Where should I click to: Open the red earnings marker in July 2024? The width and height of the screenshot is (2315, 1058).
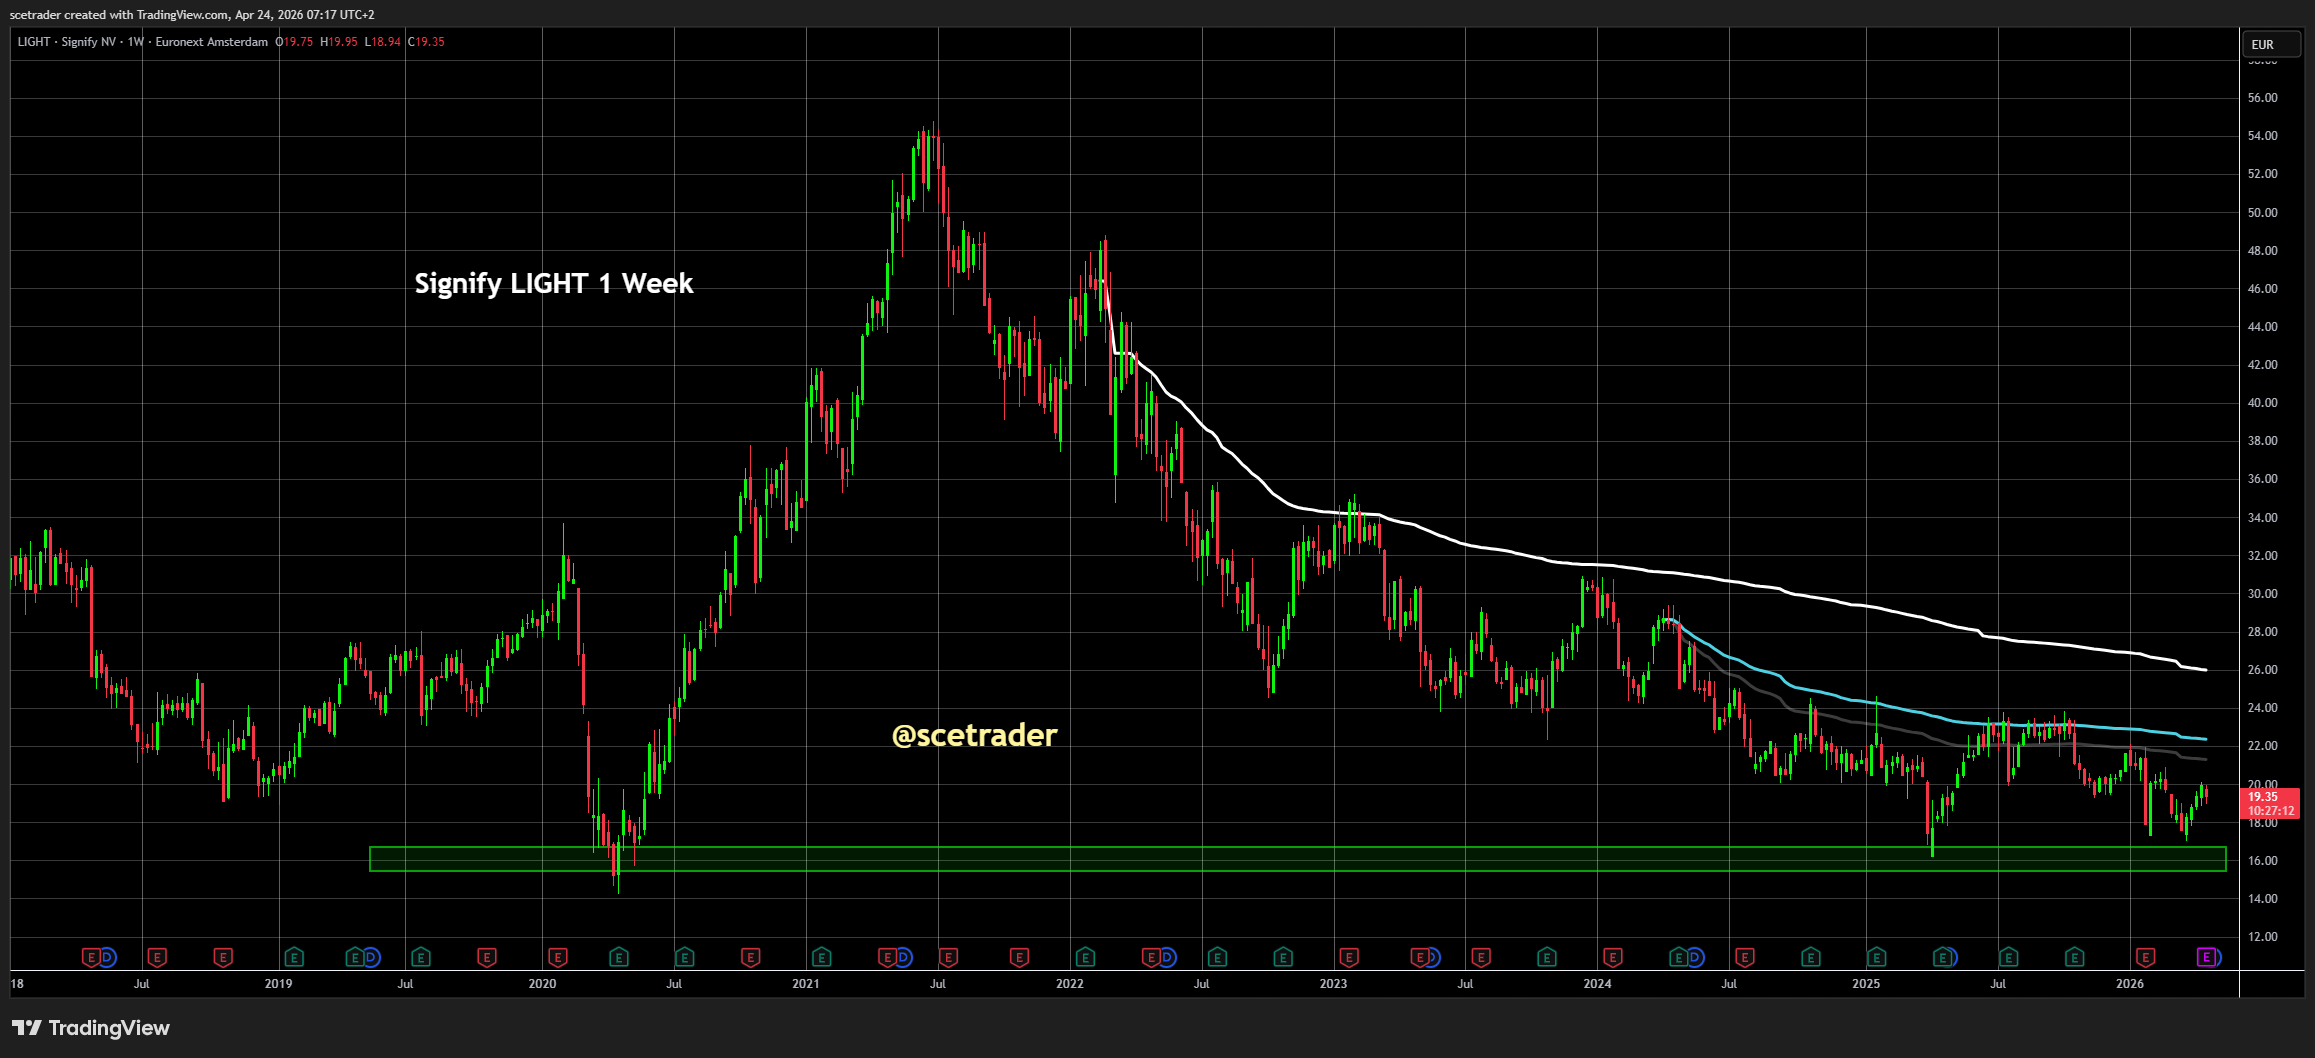point(1745,958)
